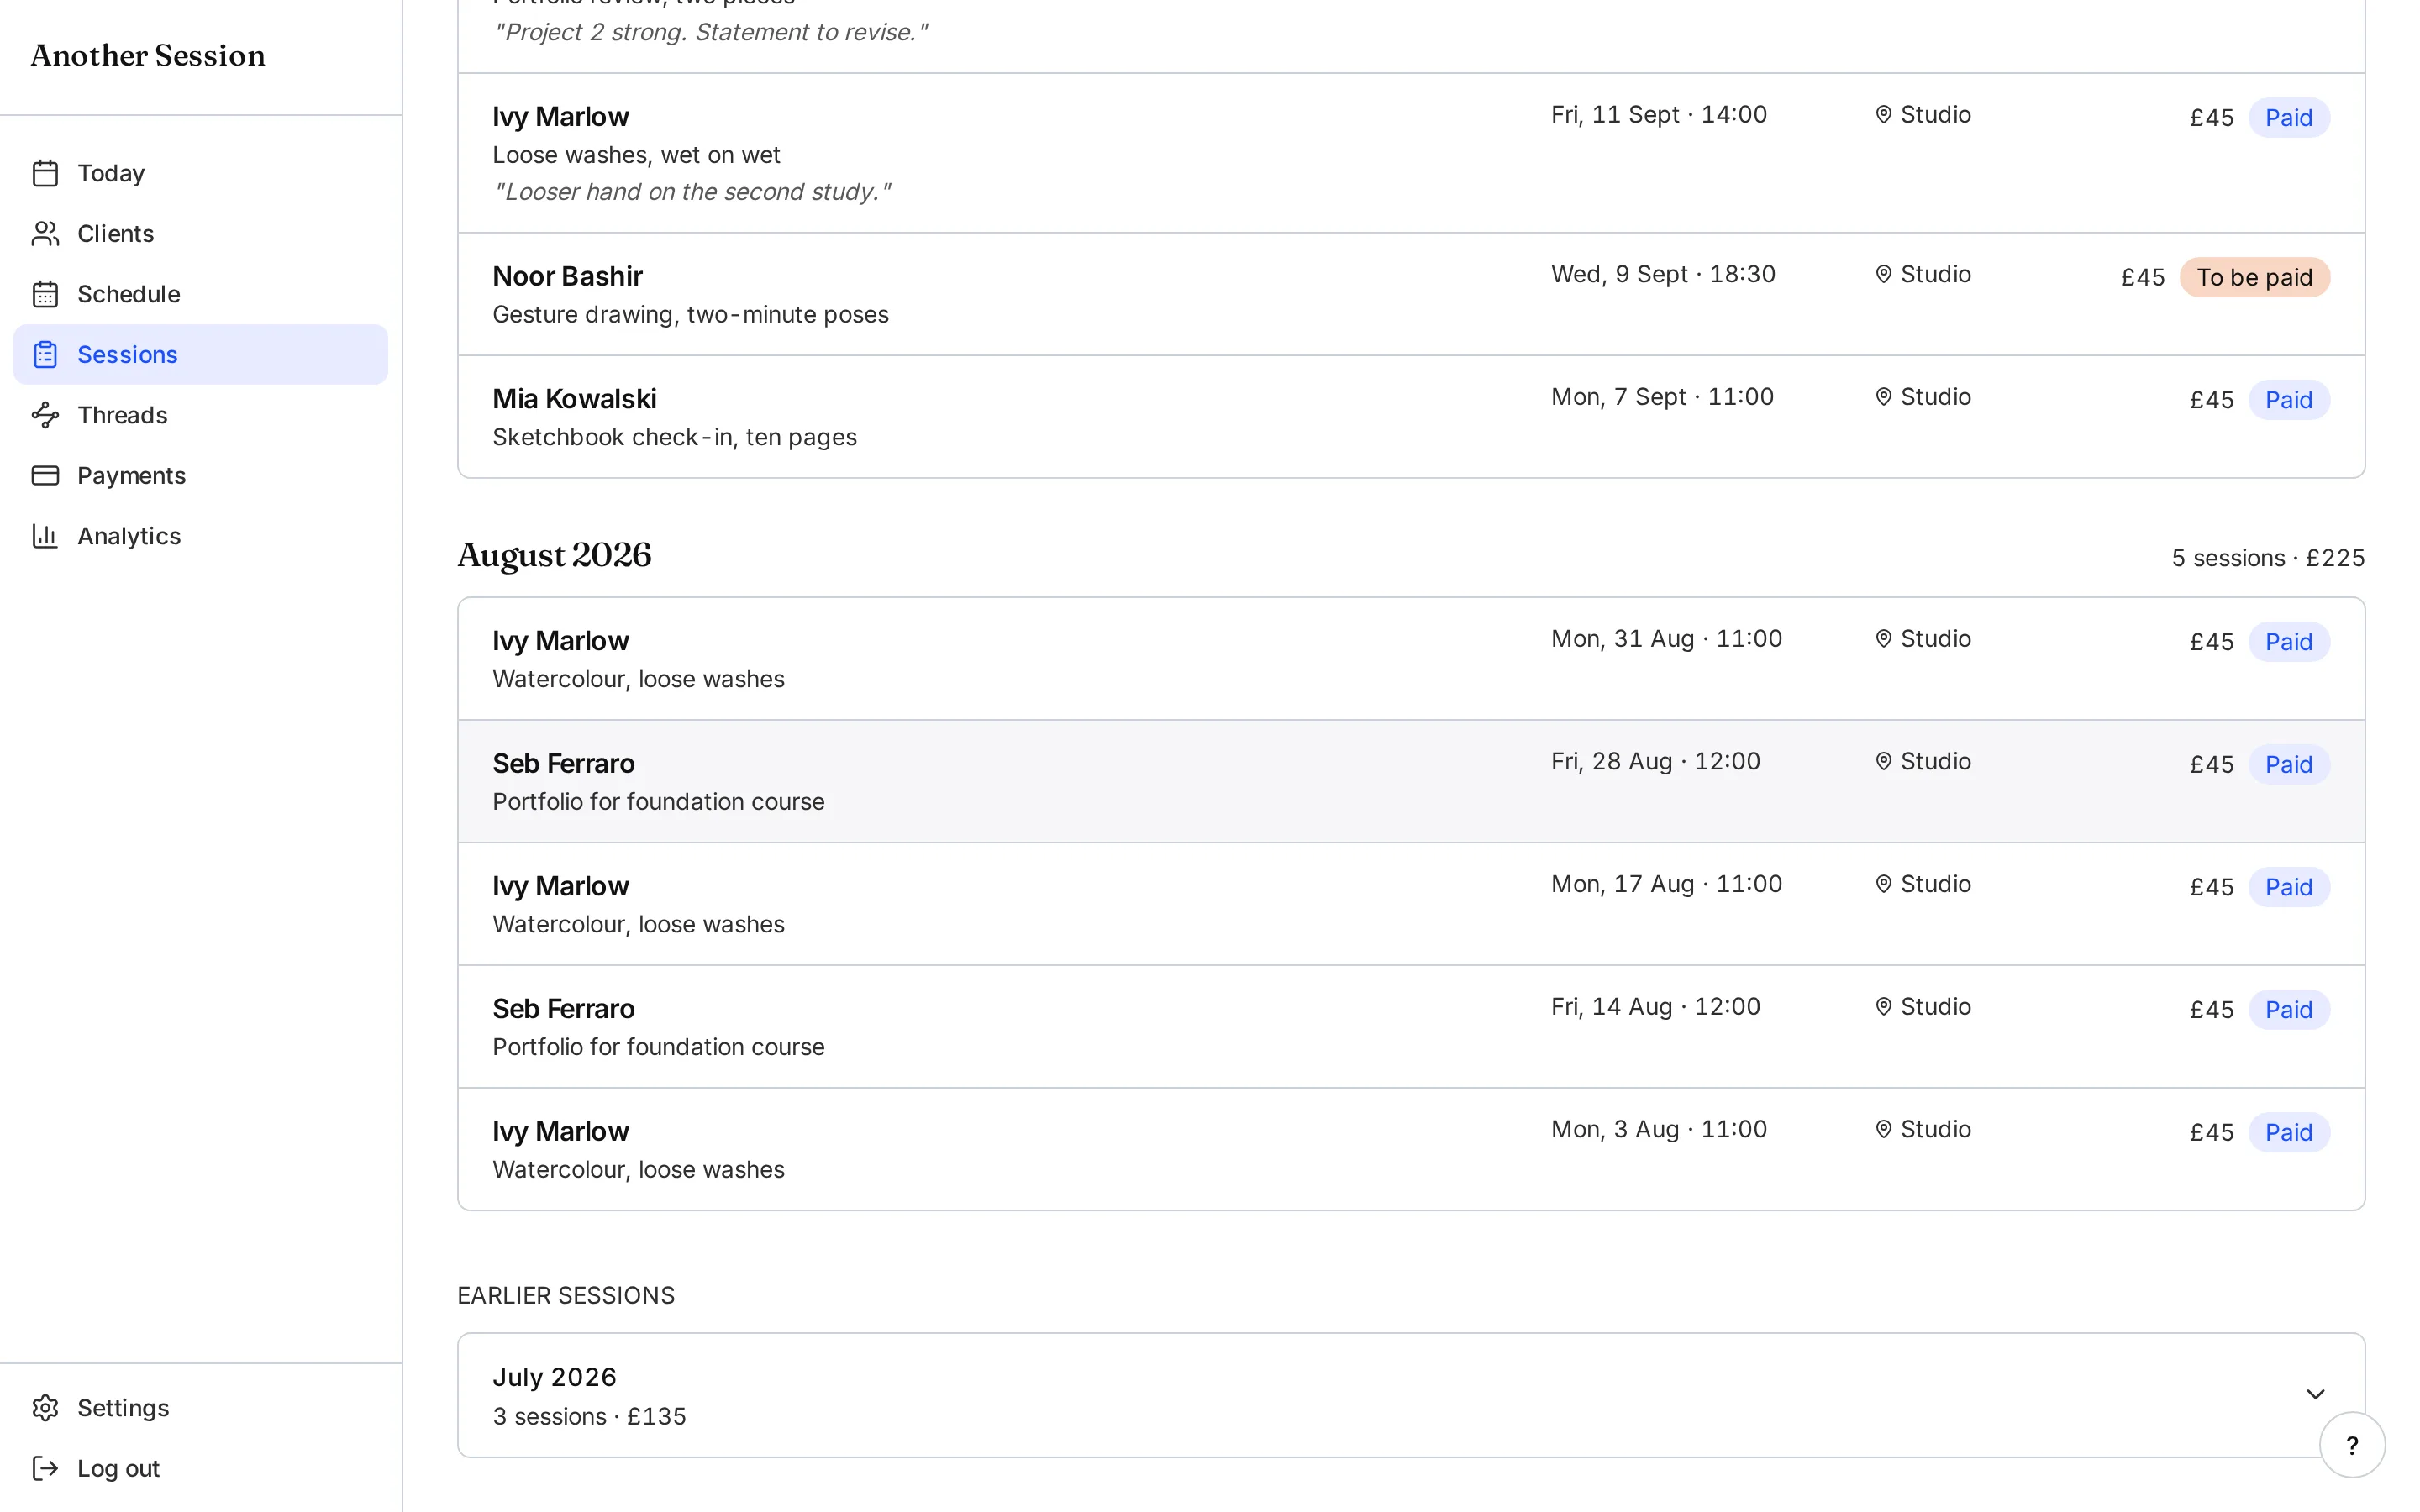Screen dimensions: 2420x1512
Task: Click the Analytics bar chart icon
Action: click(45, 536)
